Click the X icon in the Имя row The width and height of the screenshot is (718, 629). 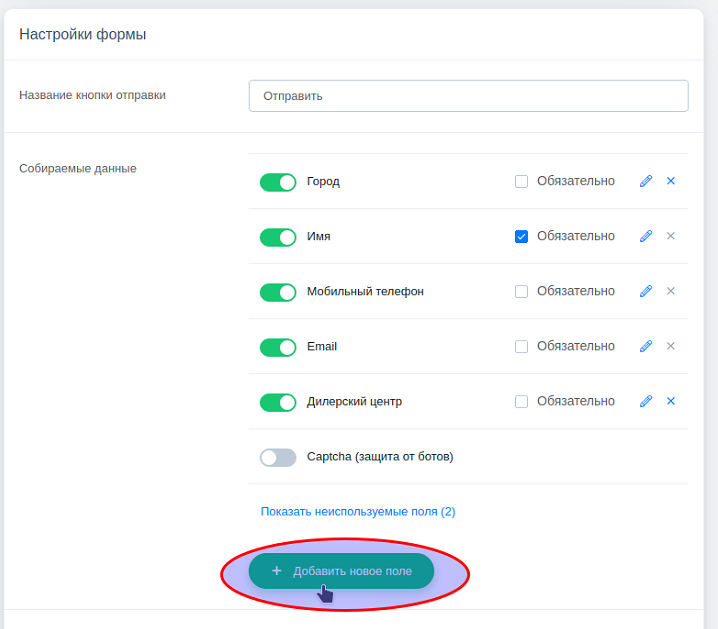tap(670, 236)
